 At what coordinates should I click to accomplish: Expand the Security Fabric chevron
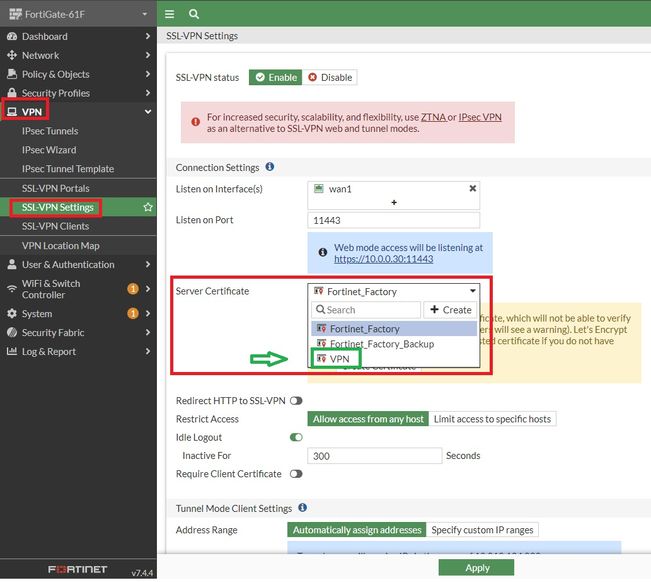click(148, 333)
